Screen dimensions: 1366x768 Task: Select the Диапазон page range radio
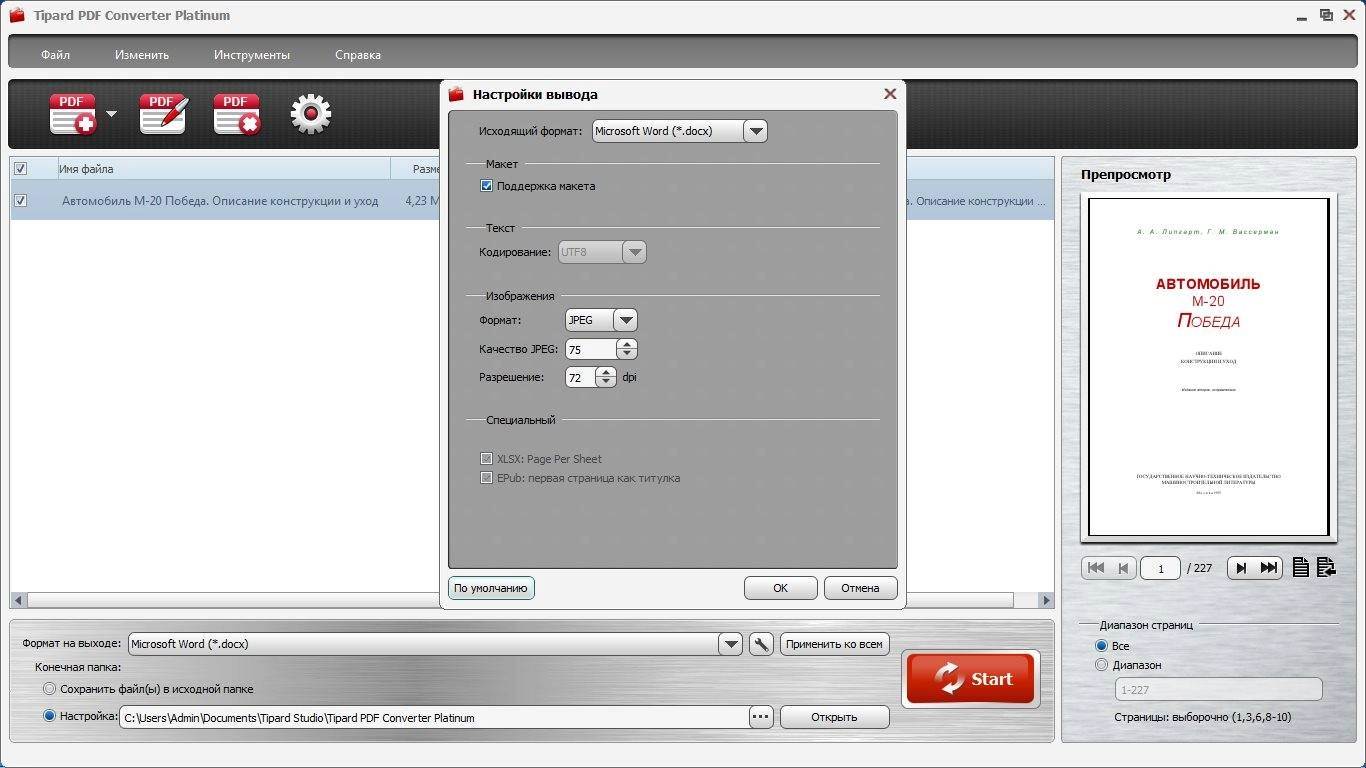coord(1102,665)
